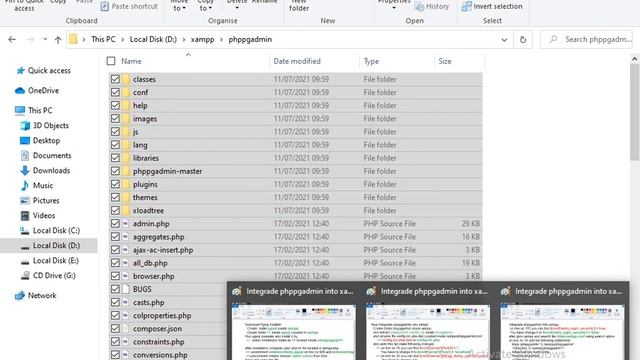Select the ajax-ac-insert.php file name

coord(163,250)
